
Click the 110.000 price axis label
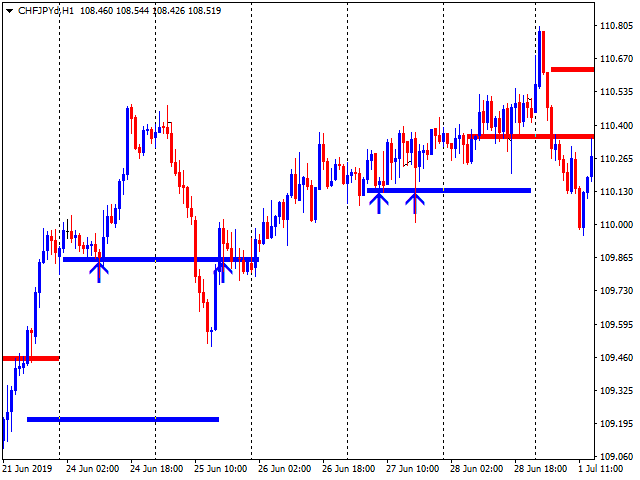point(616,225)
